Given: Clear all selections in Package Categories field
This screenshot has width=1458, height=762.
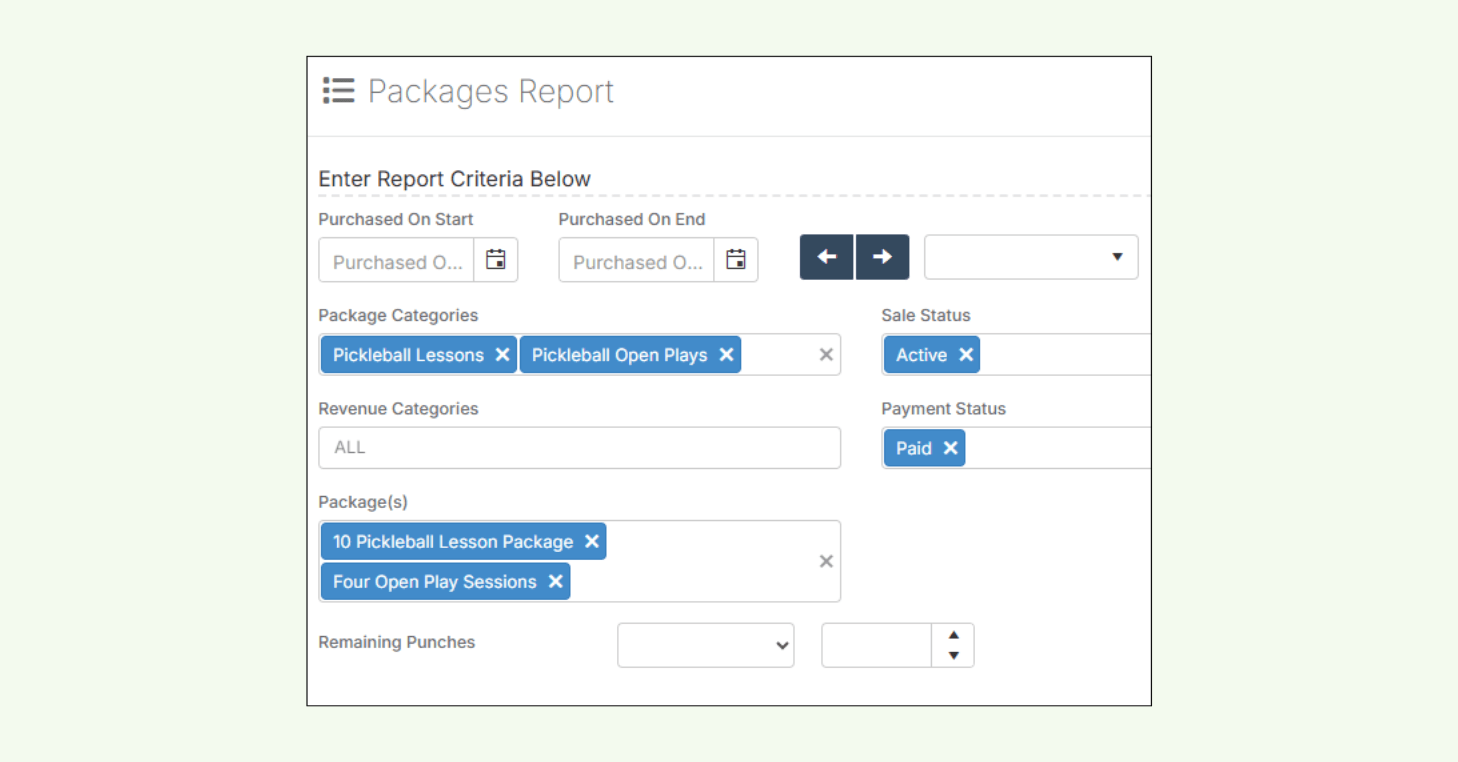Looking at the screenshot, I should (826, 354).
